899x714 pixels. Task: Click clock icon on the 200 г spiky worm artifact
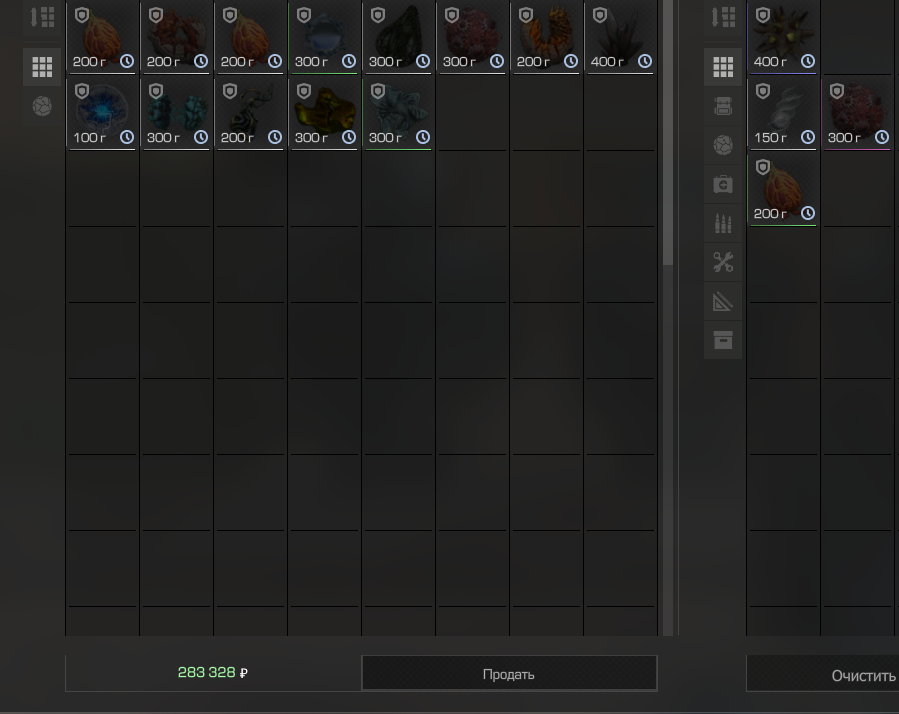pos(571,61)
